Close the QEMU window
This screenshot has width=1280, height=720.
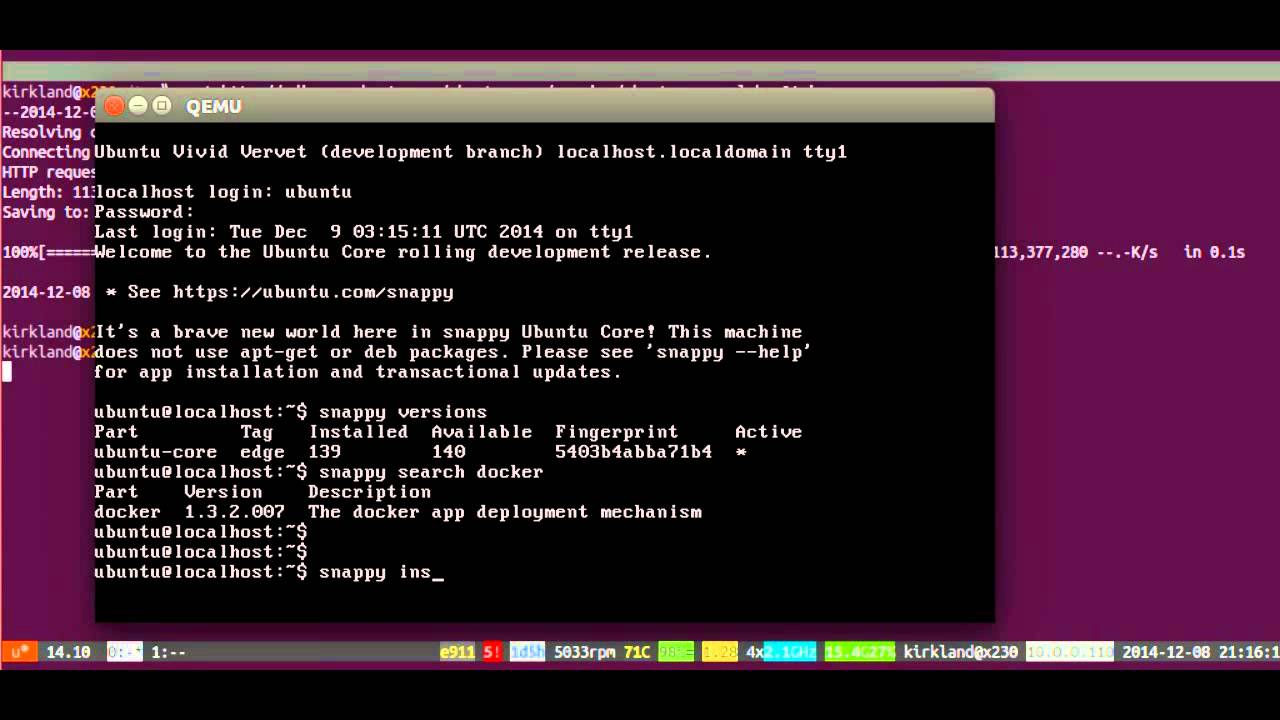pyautogui.click(x=114, y=106)
